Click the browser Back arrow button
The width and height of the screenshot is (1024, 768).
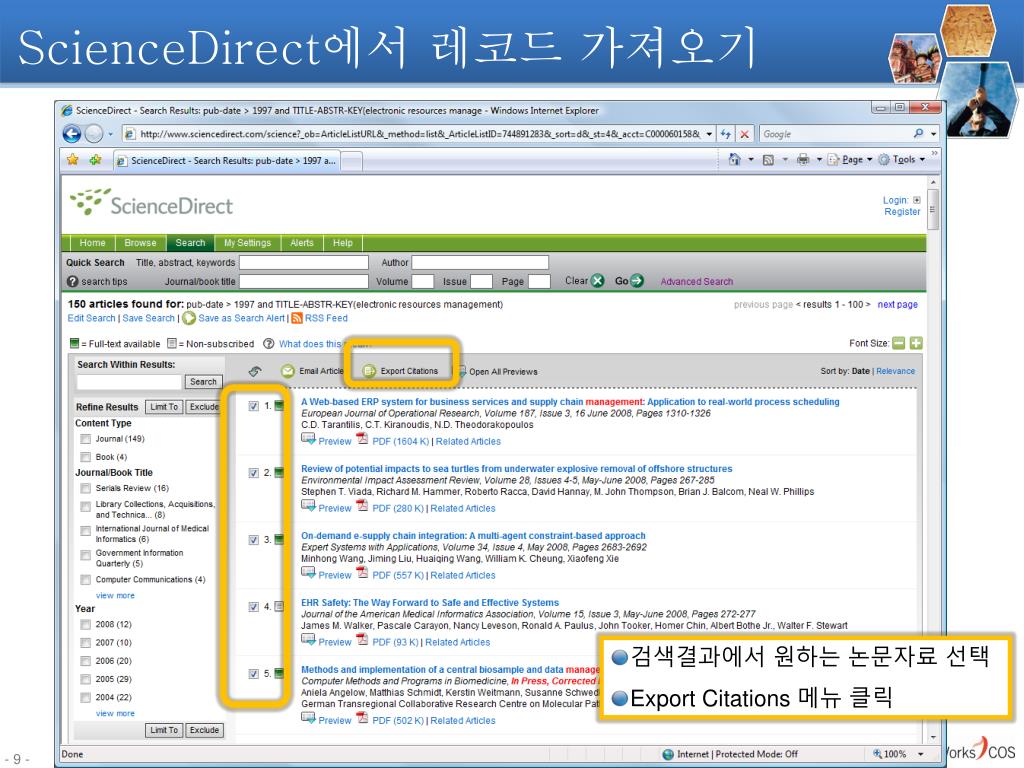point(72,134)
